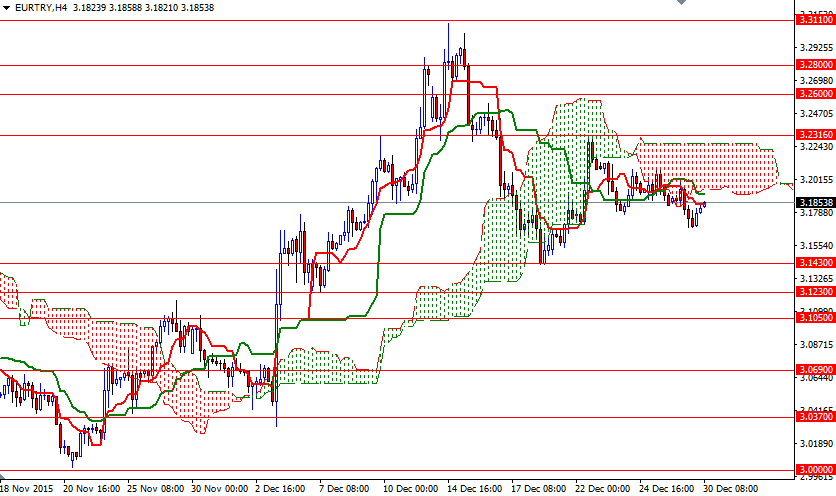Click the 3.20155 price scale value
Viewport: 836px width, 496px height.
[x=816, y=180]
